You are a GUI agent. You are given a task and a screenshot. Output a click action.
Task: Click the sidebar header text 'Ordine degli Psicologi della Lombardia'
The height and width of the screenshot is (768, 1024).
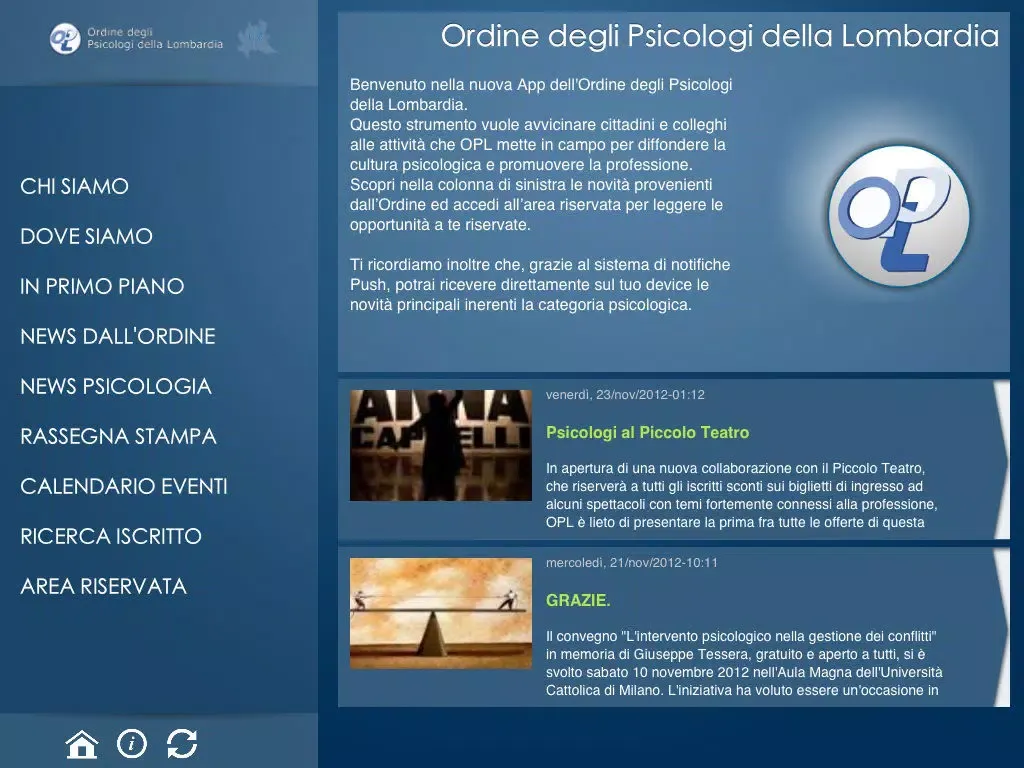(155, 39)
